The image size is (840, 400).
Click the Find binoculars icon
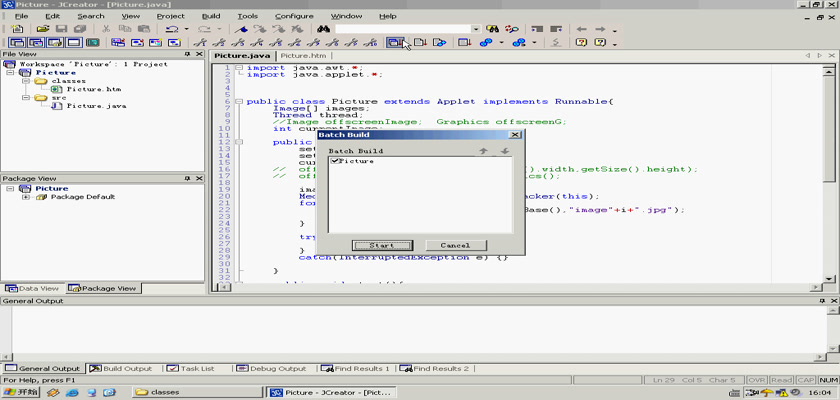(x=322, y=29)
